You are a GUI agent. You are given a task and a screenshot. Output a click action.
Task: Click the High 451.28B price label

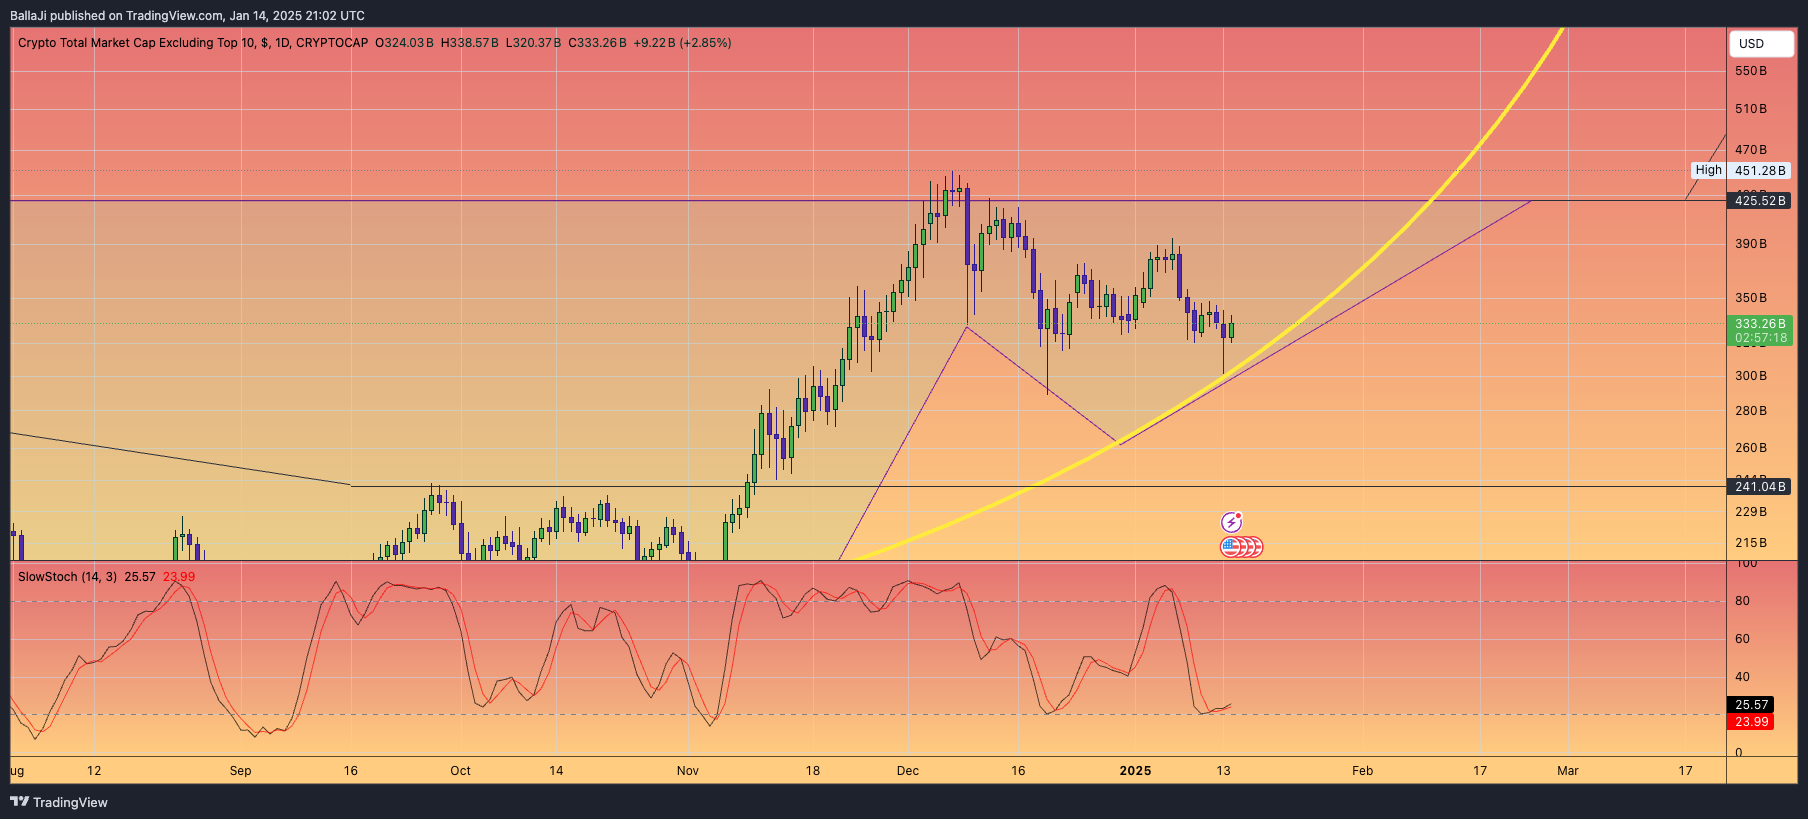pos(1742,171)
